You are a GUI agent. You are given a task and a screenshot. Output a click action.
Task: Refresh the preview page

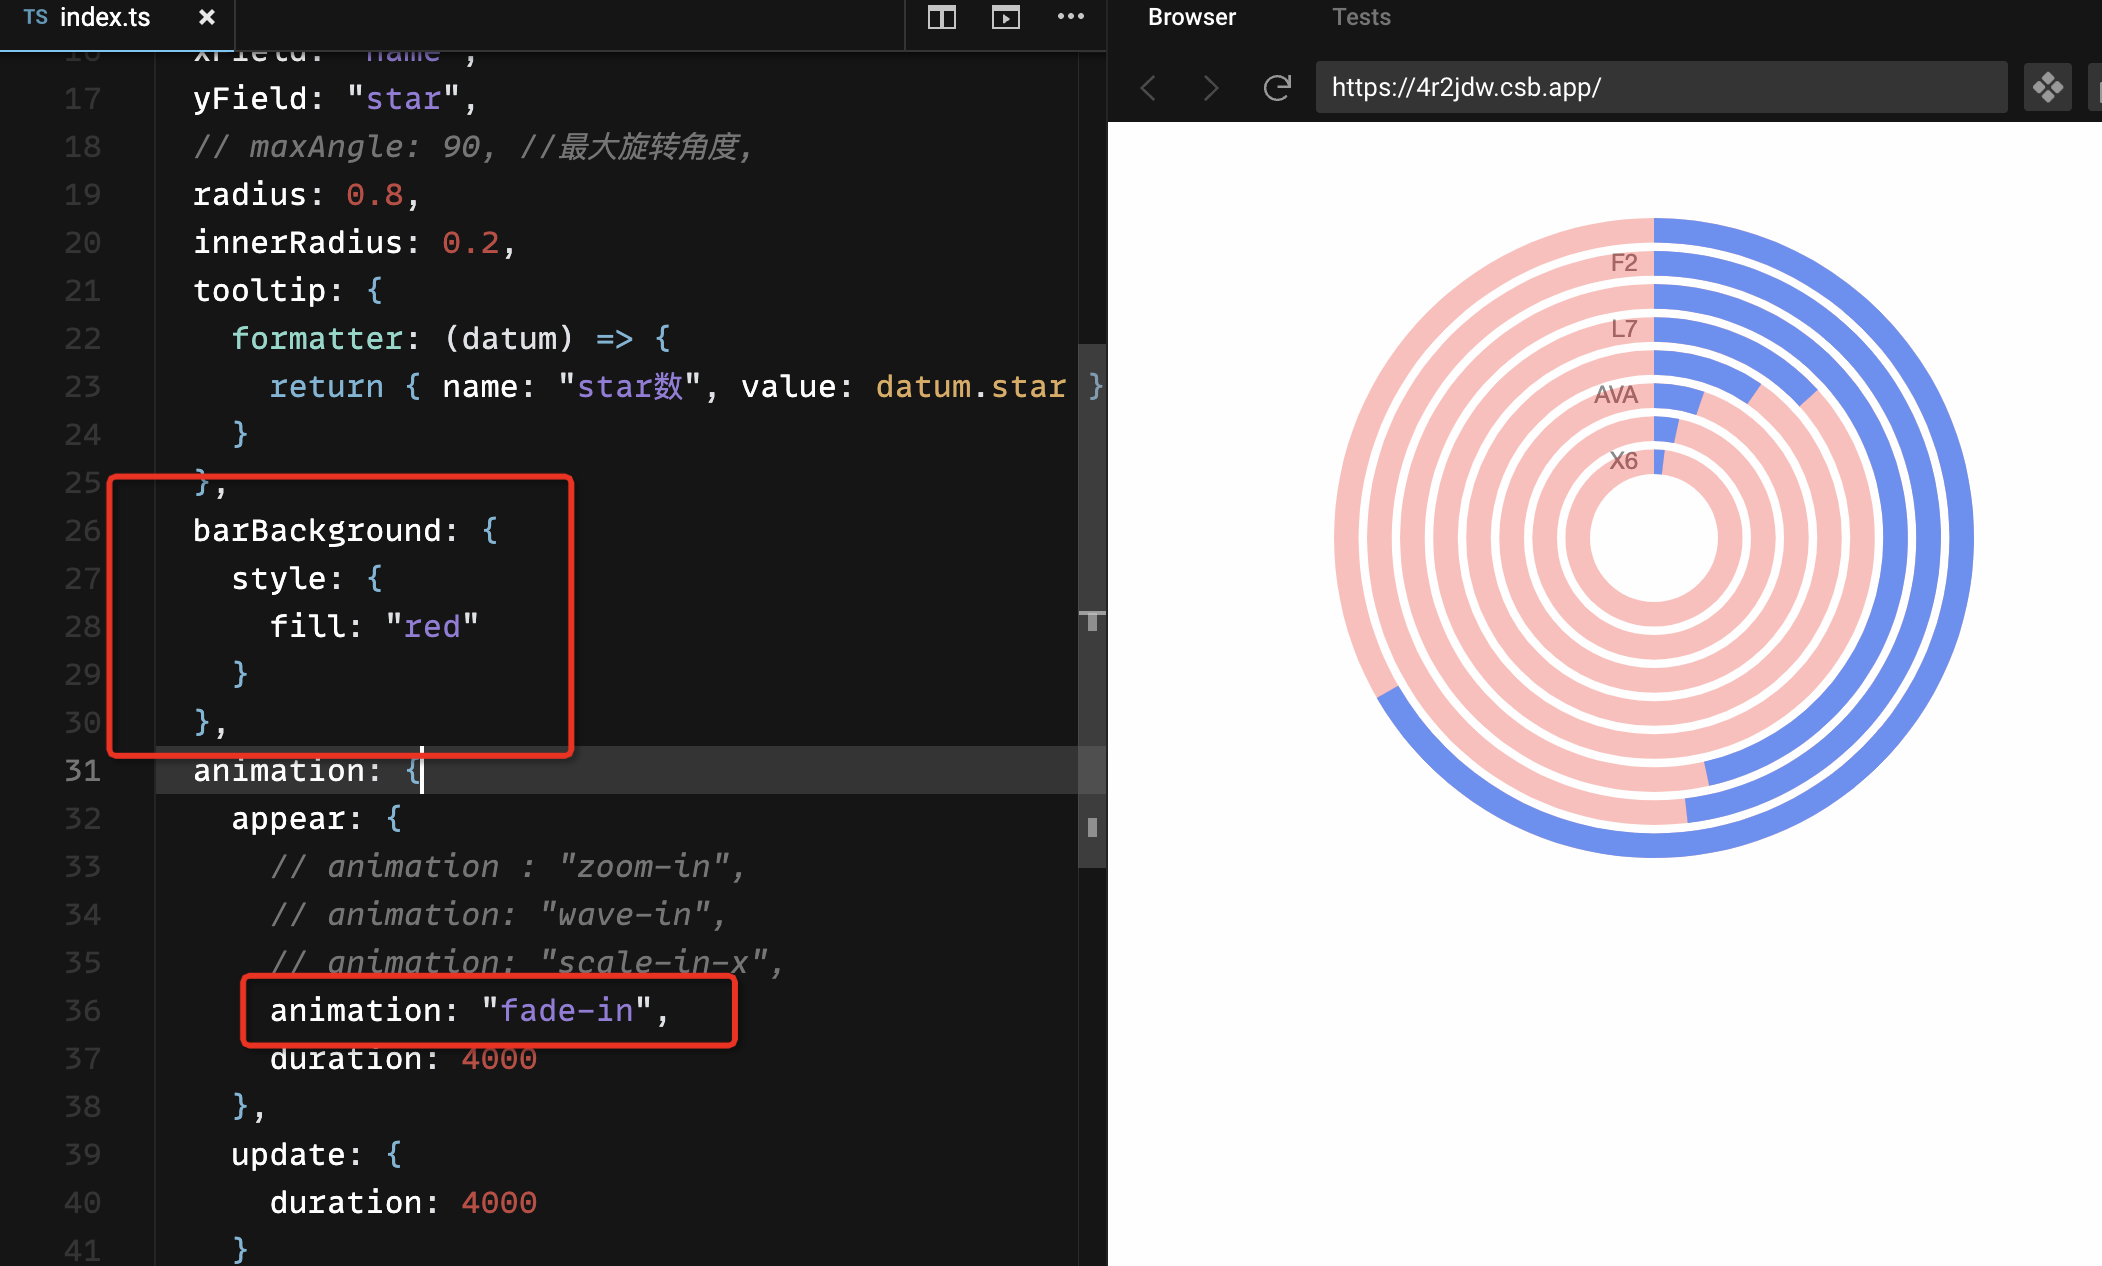pos(1277,88)
